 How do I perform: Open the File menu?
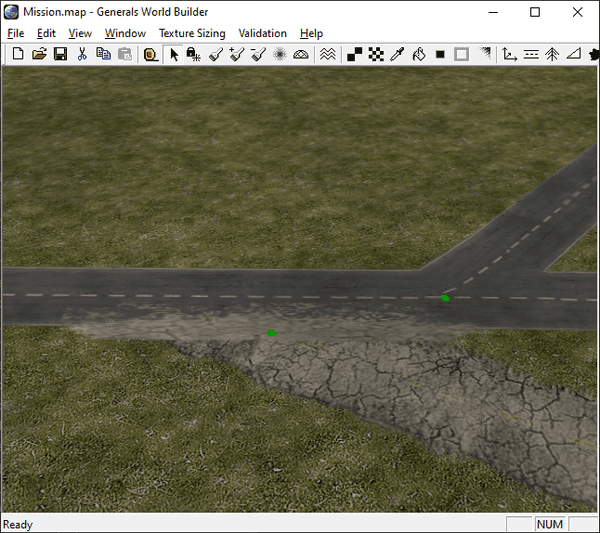tap(16, 33)
